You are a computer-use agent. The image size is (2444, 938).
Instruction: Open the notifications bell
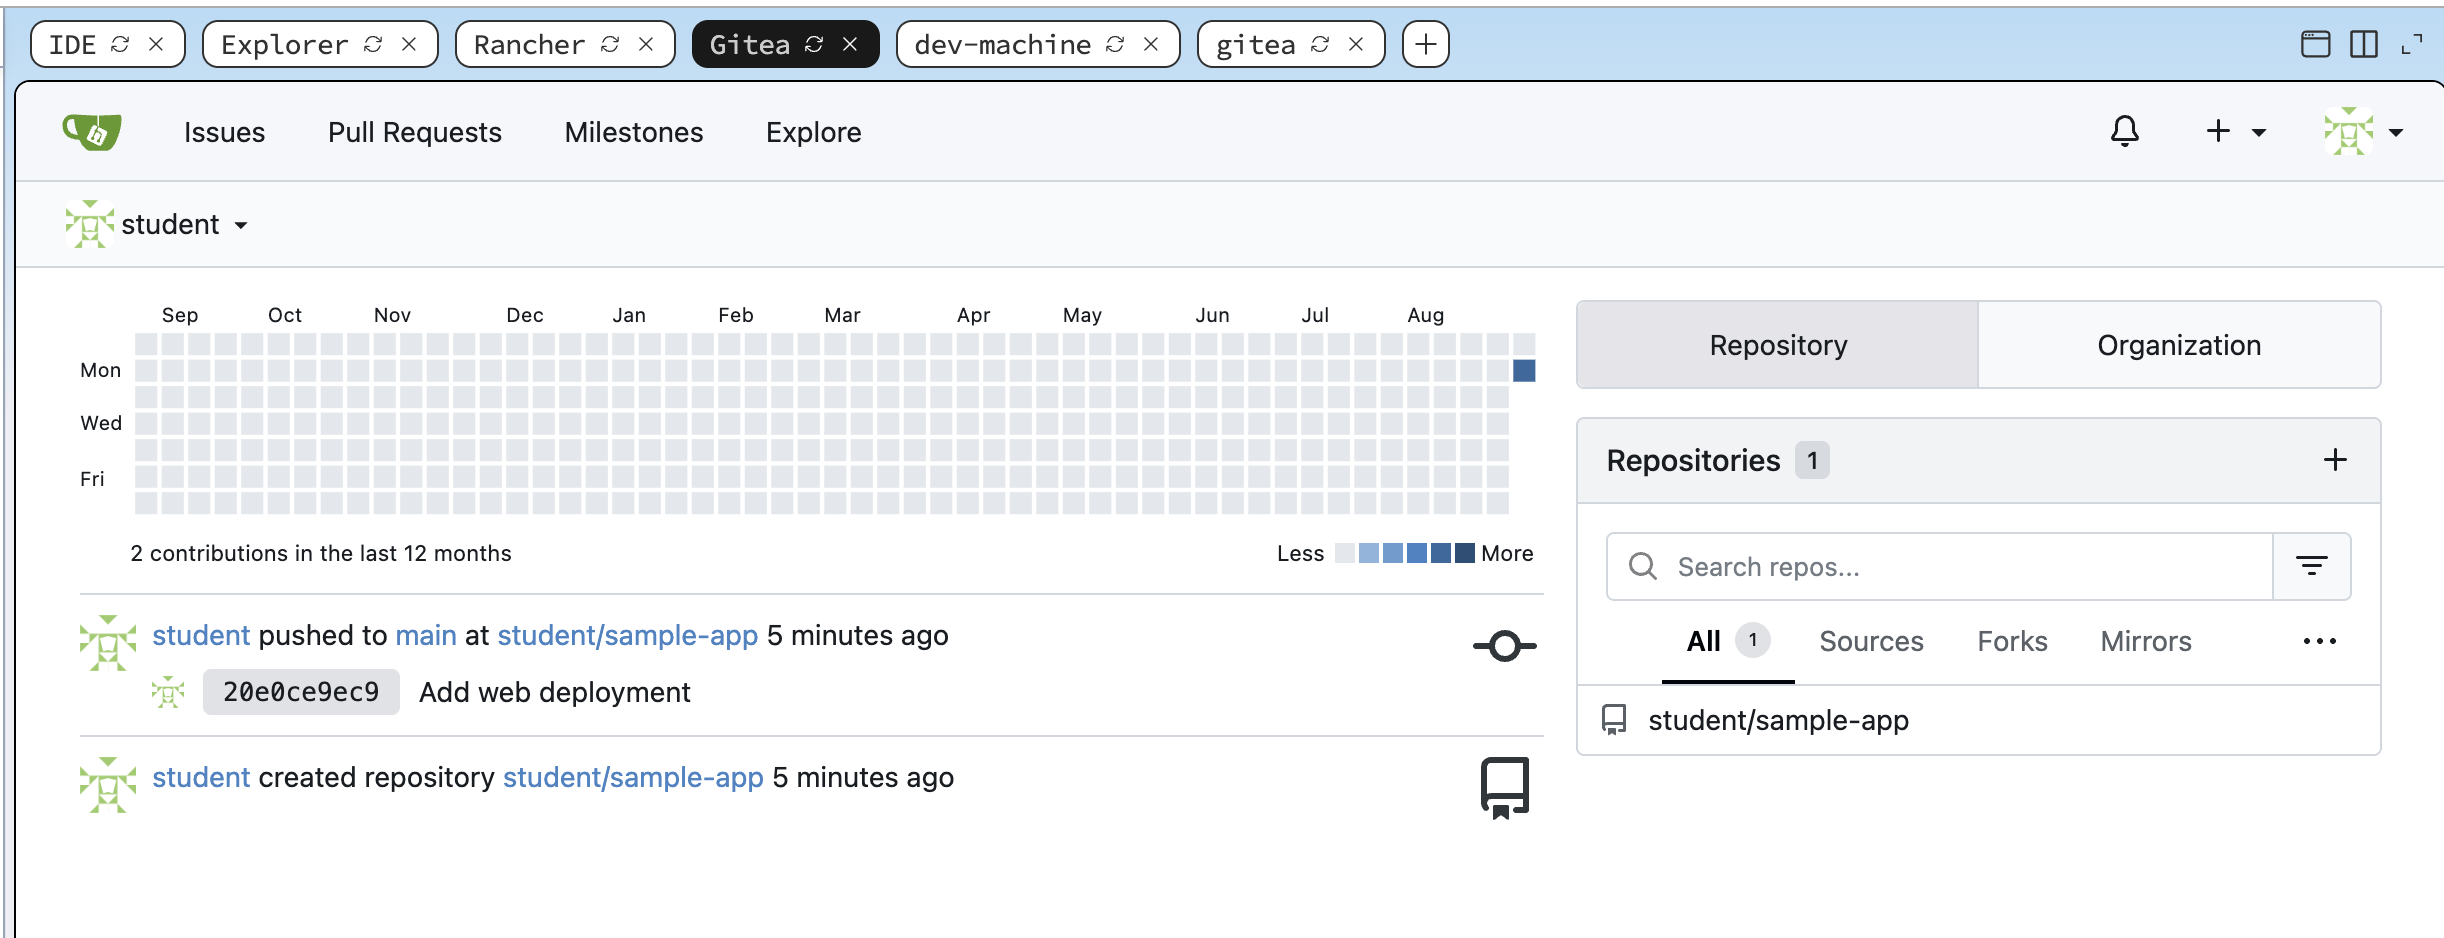[x=2125, y=131]
